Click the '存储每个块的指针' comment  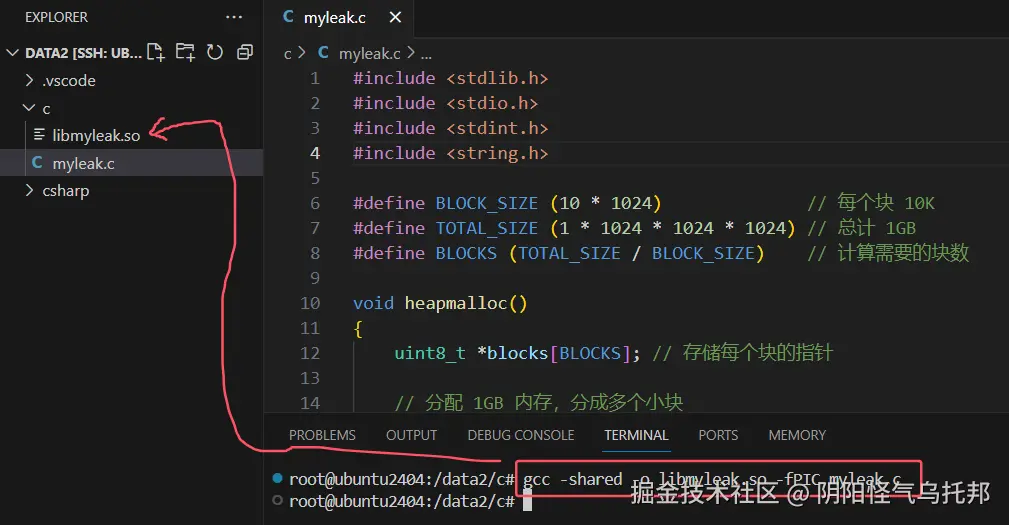743,353
